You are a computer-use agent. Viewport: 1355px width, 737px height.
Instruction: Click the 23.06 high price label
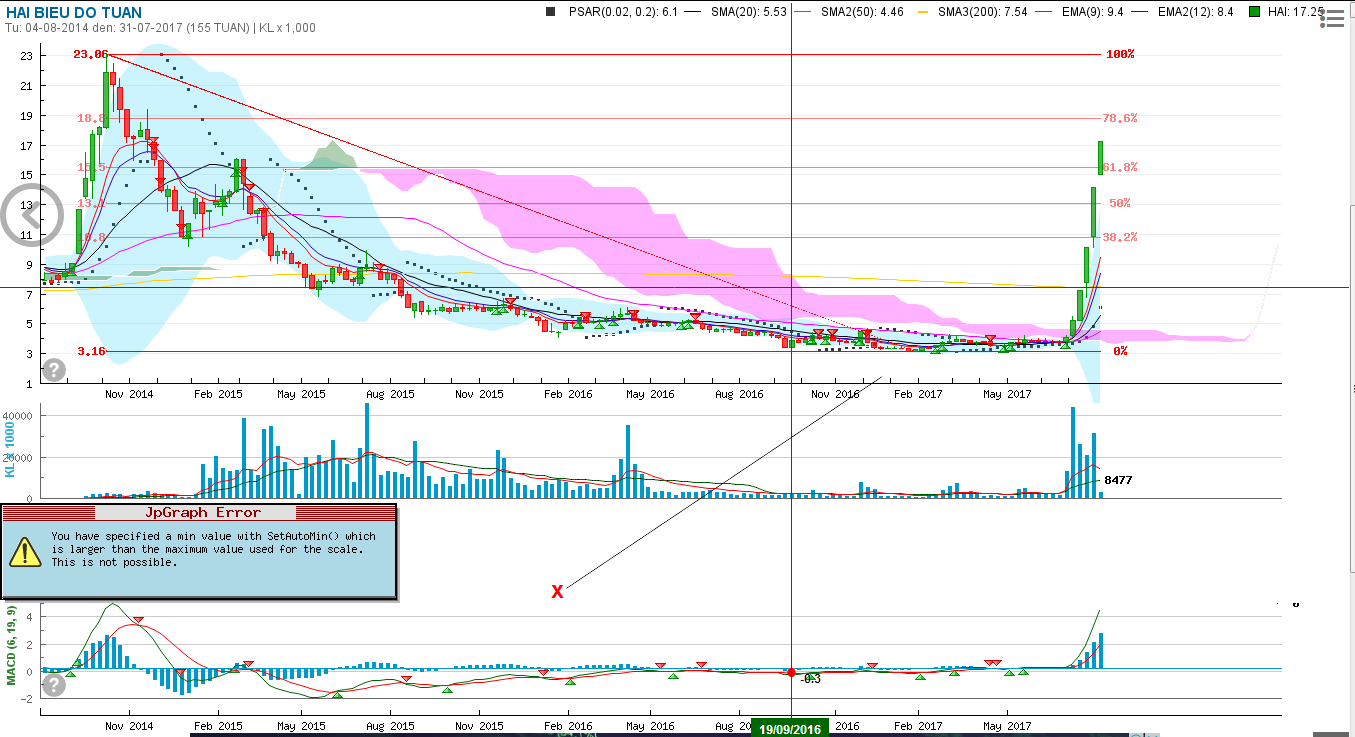click(x=90, y=54)
